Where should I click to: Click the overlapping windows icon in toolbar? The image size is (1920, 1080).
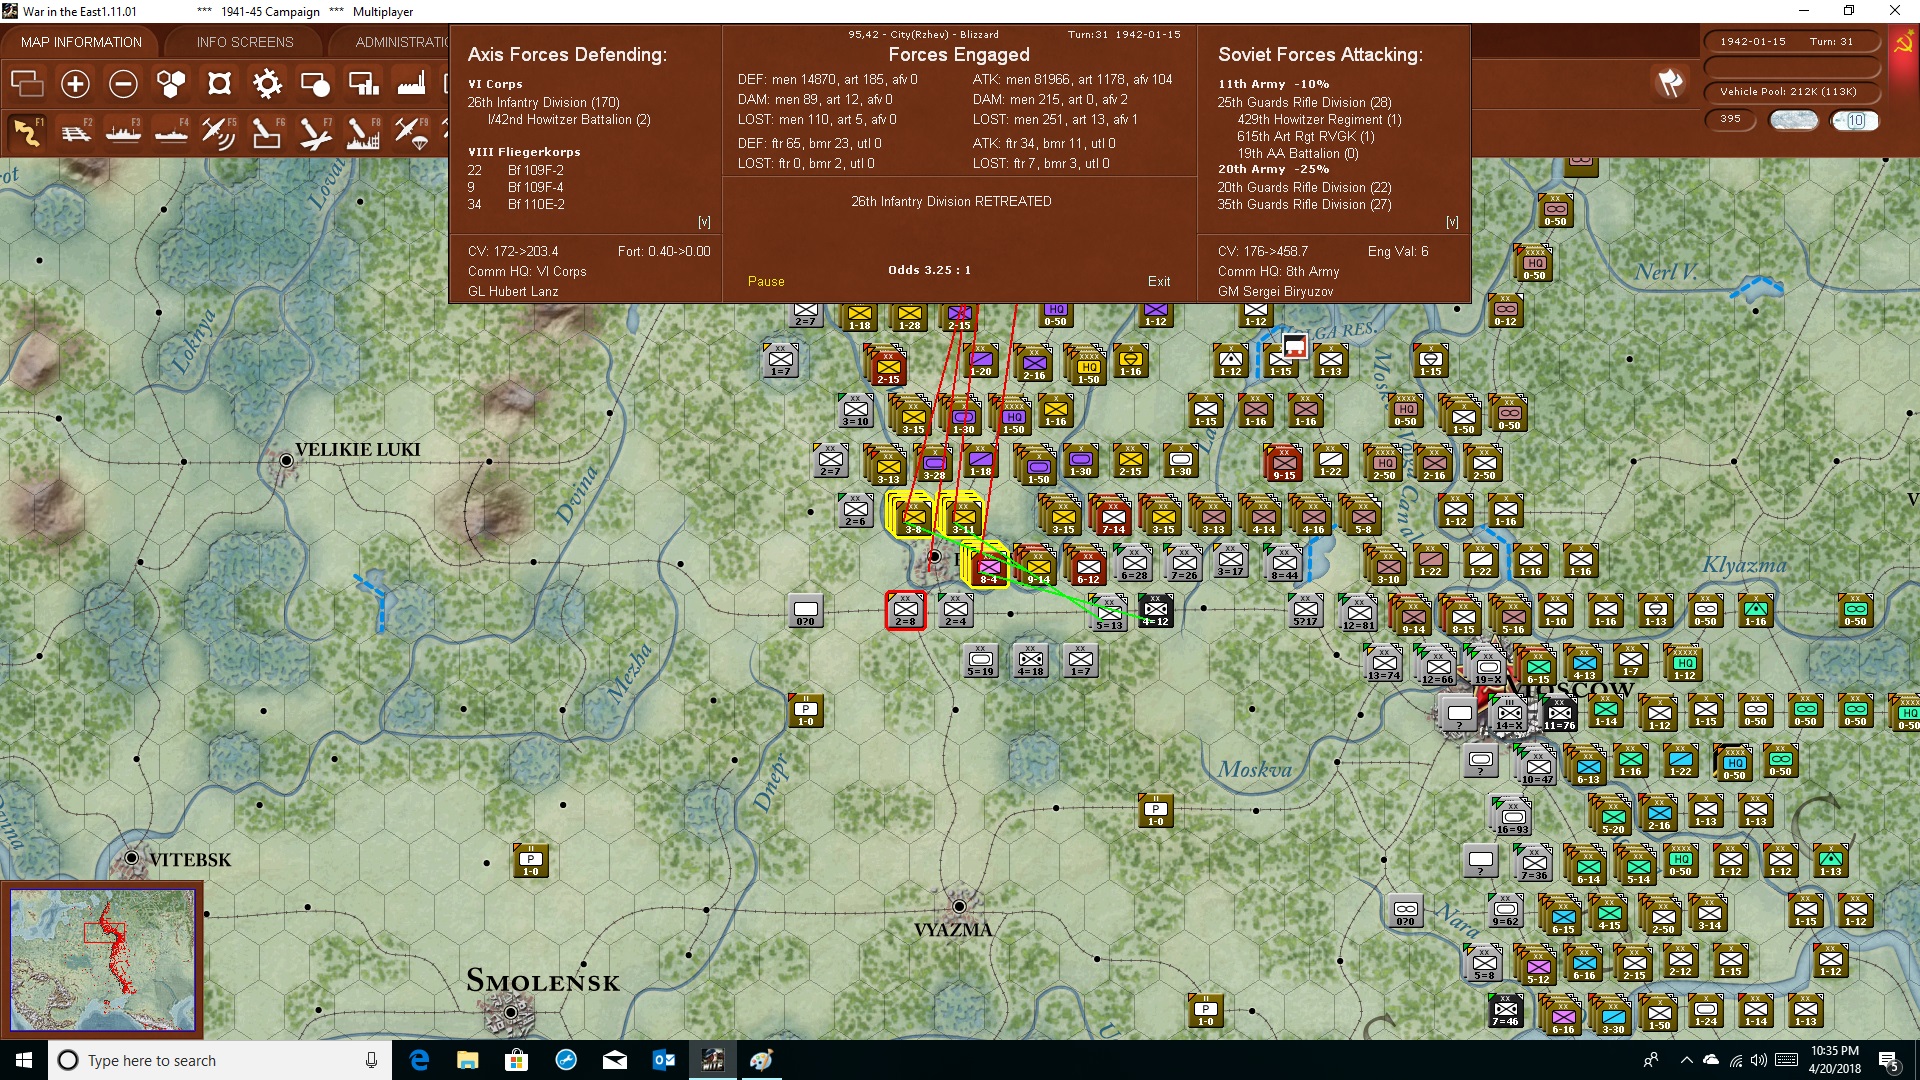[27, 84]
